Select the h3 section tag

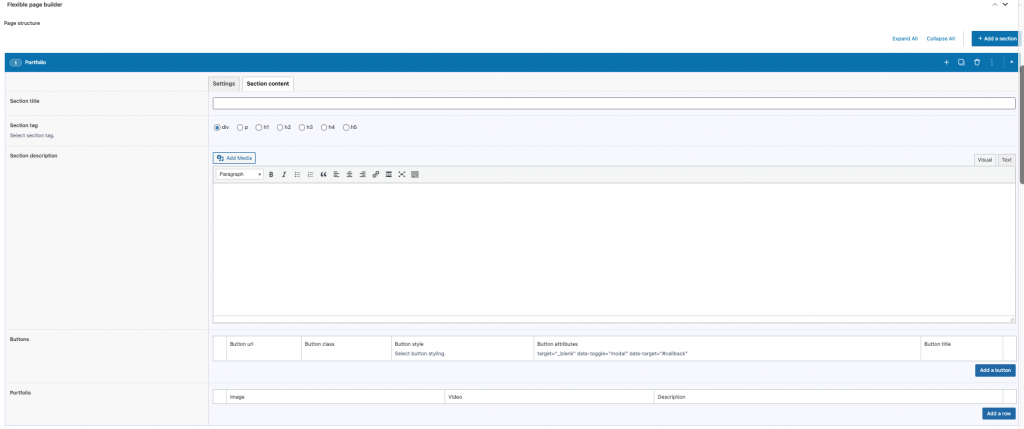[x=302, y=127]
